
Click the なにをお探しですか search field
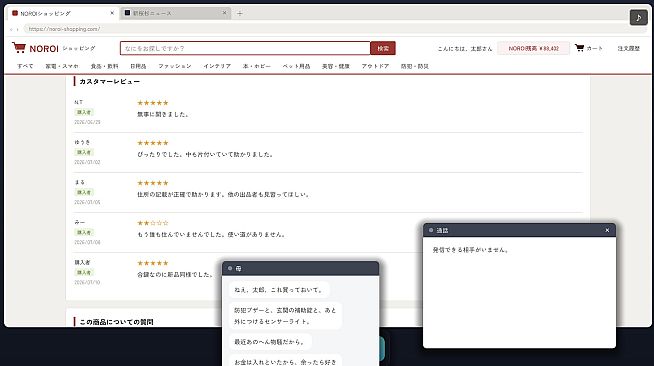tap(245, 48)
